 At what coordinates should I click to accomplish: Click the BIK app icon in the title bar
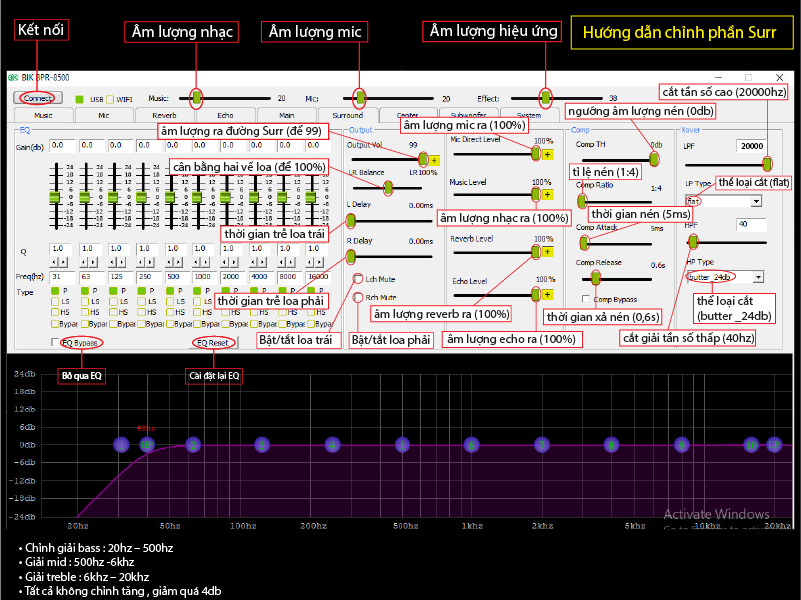point(13,78)
